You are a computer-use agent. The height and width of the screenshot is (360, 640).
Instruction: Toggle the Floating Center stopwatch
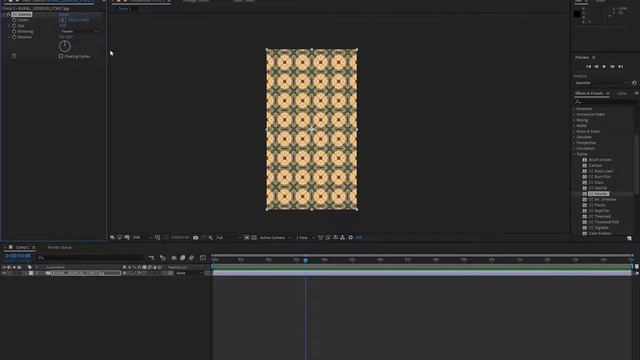click(x=14, y=56)
